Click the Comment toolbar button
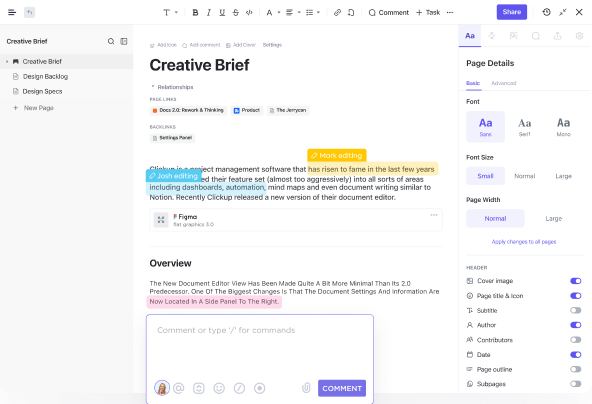592x404 pixels. [388, 12]
